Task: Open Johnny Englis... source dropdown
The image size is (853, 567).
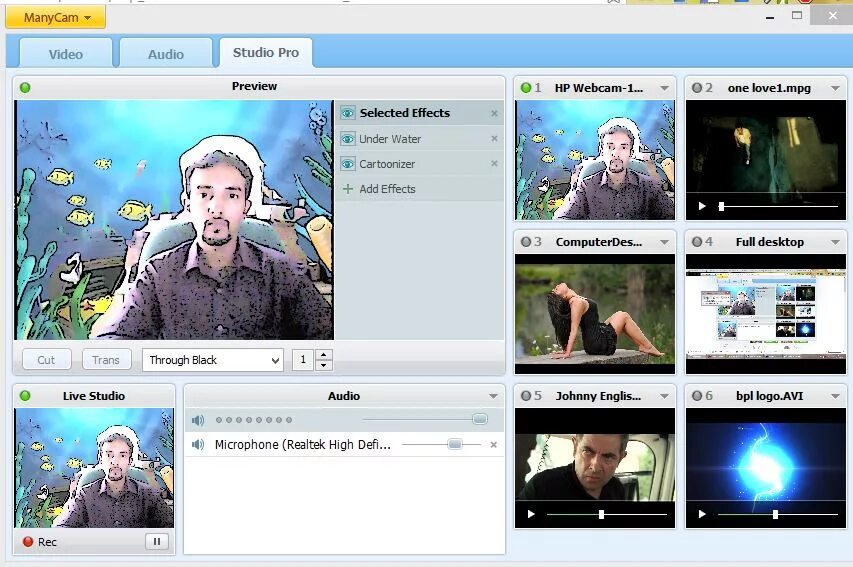Action: click(664, 396)
